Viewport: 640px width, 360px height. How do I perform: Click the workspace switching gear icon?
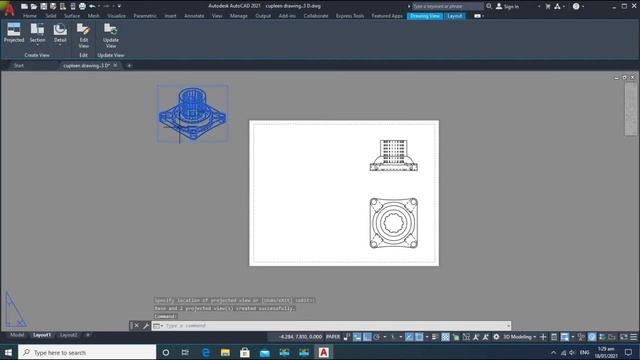click(x=496, y=337)
